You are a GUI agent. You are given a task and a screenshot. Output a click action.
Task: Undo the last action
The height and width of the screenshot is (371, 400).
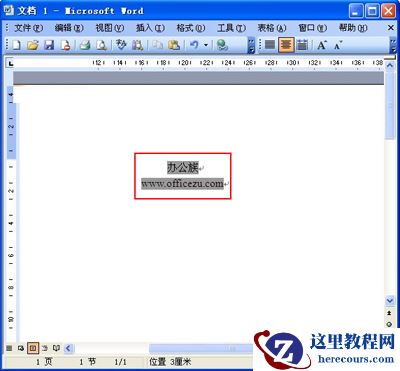click(194, 45)
